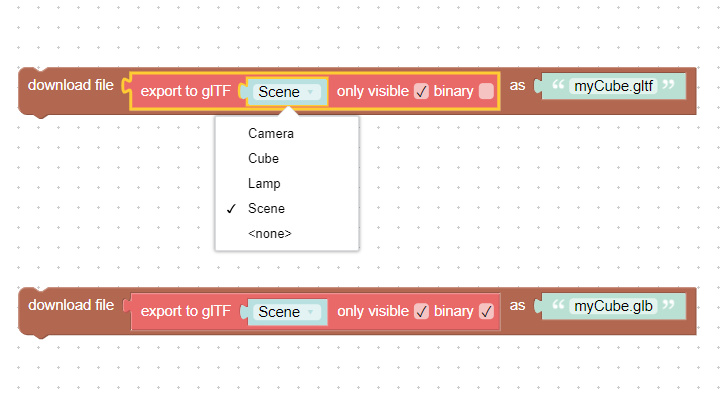Toggle the only visible checkbox in the top block
The width and height of the screenshot is (720, 402).
click(x=421, y=91)
